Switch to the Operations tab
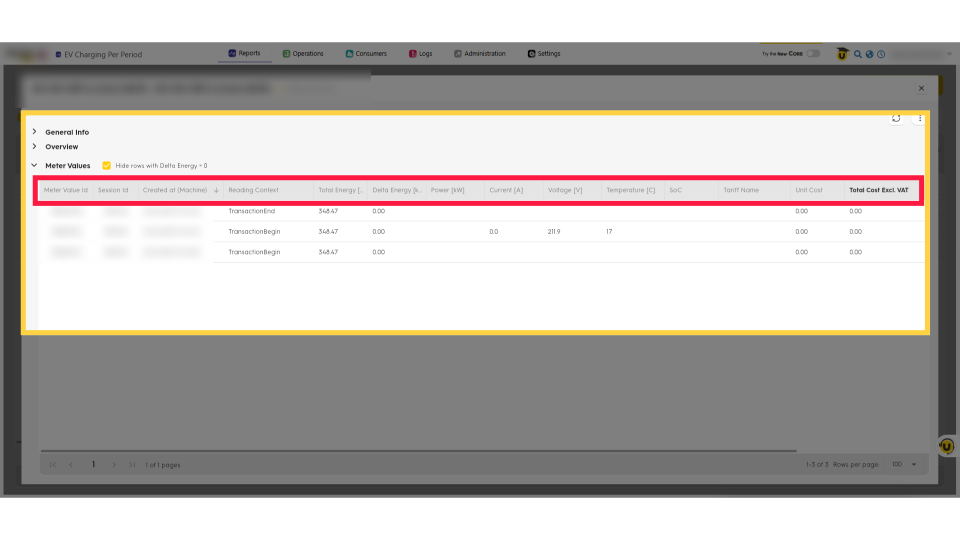 tap(303, 54)
